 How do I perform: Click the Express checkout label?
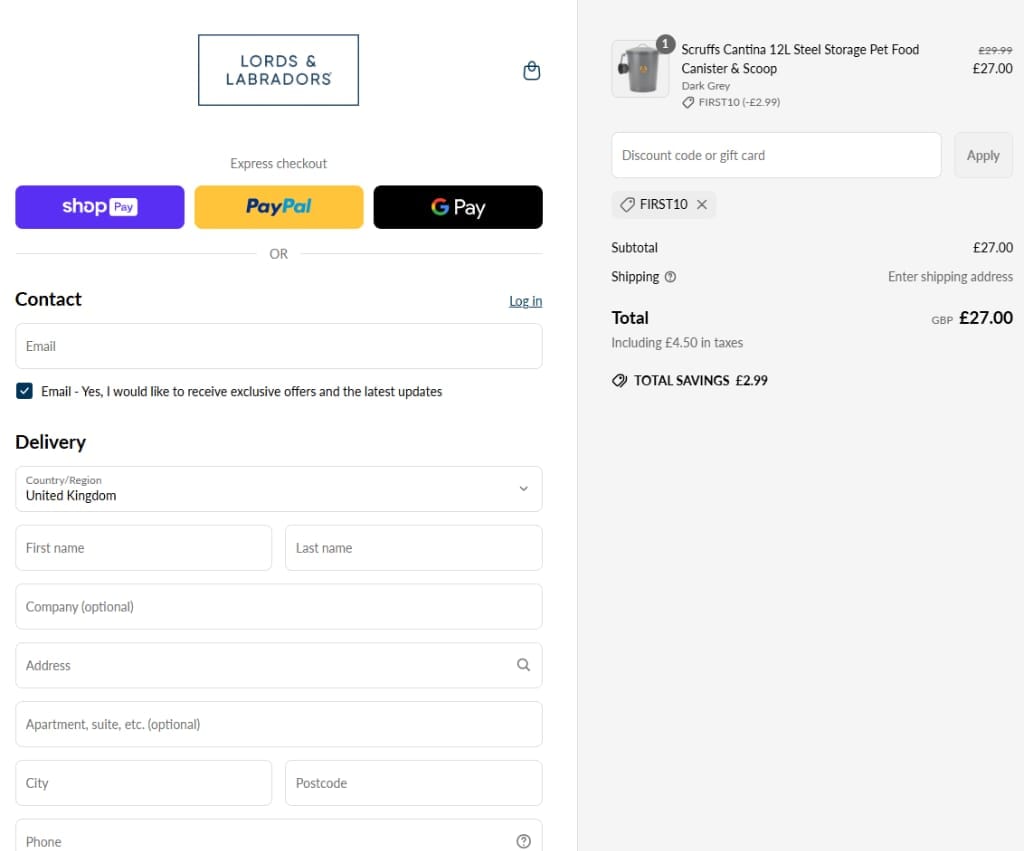[278, 164]
